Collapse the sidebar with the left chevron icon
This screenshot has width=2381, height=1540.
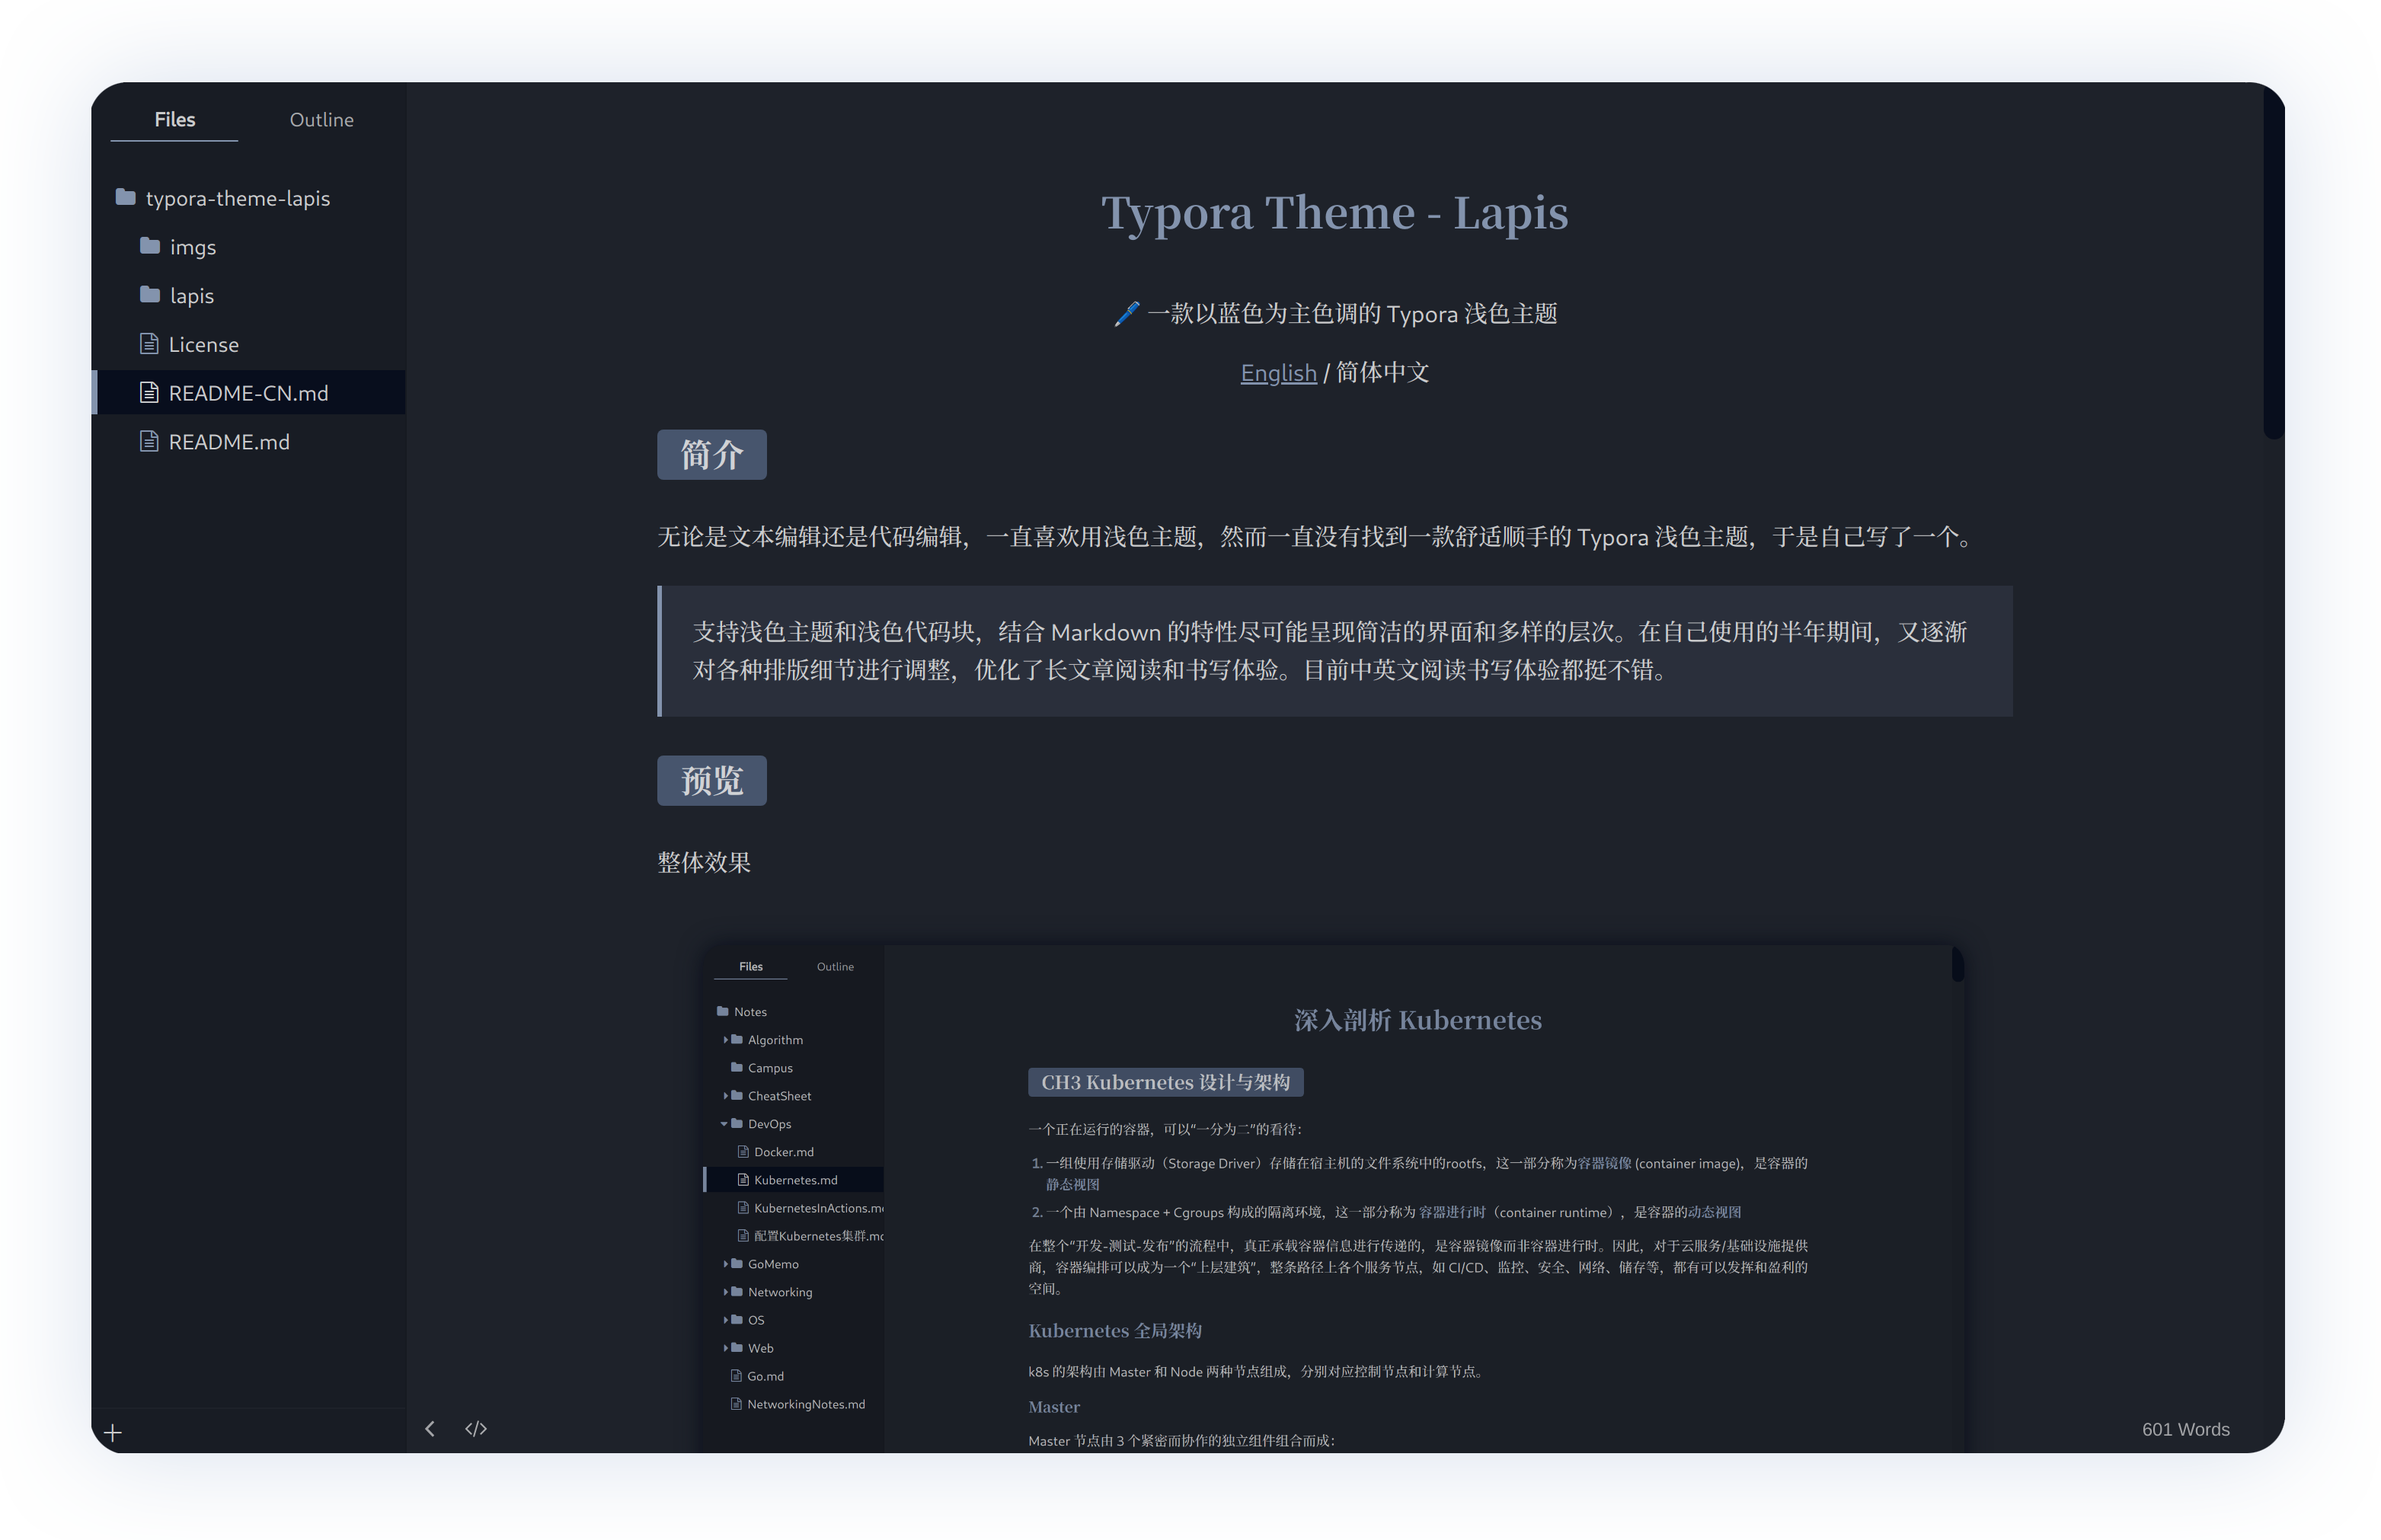click(430, 1428)
